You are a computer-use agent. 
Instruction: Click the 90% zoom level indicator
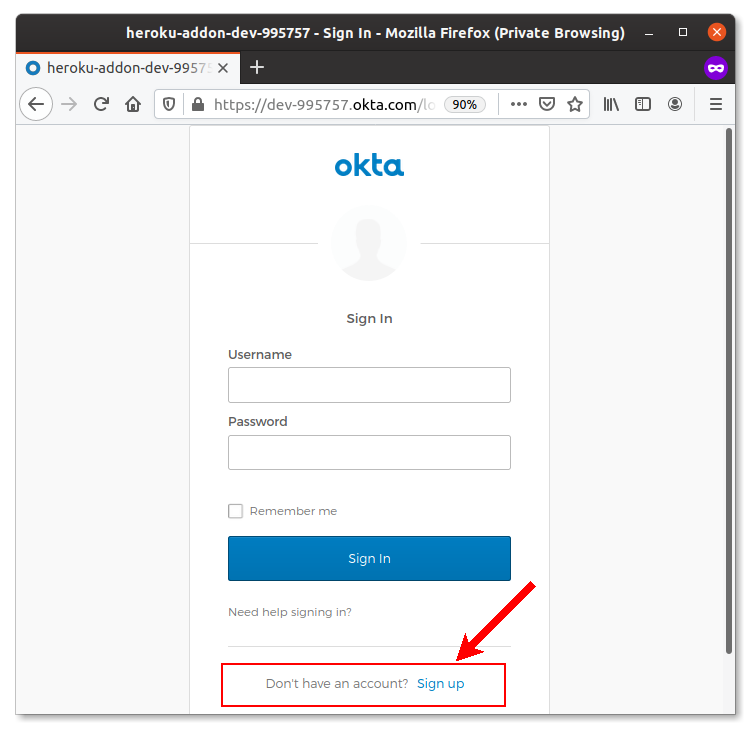pyautogui.click(x=465, y=104)
